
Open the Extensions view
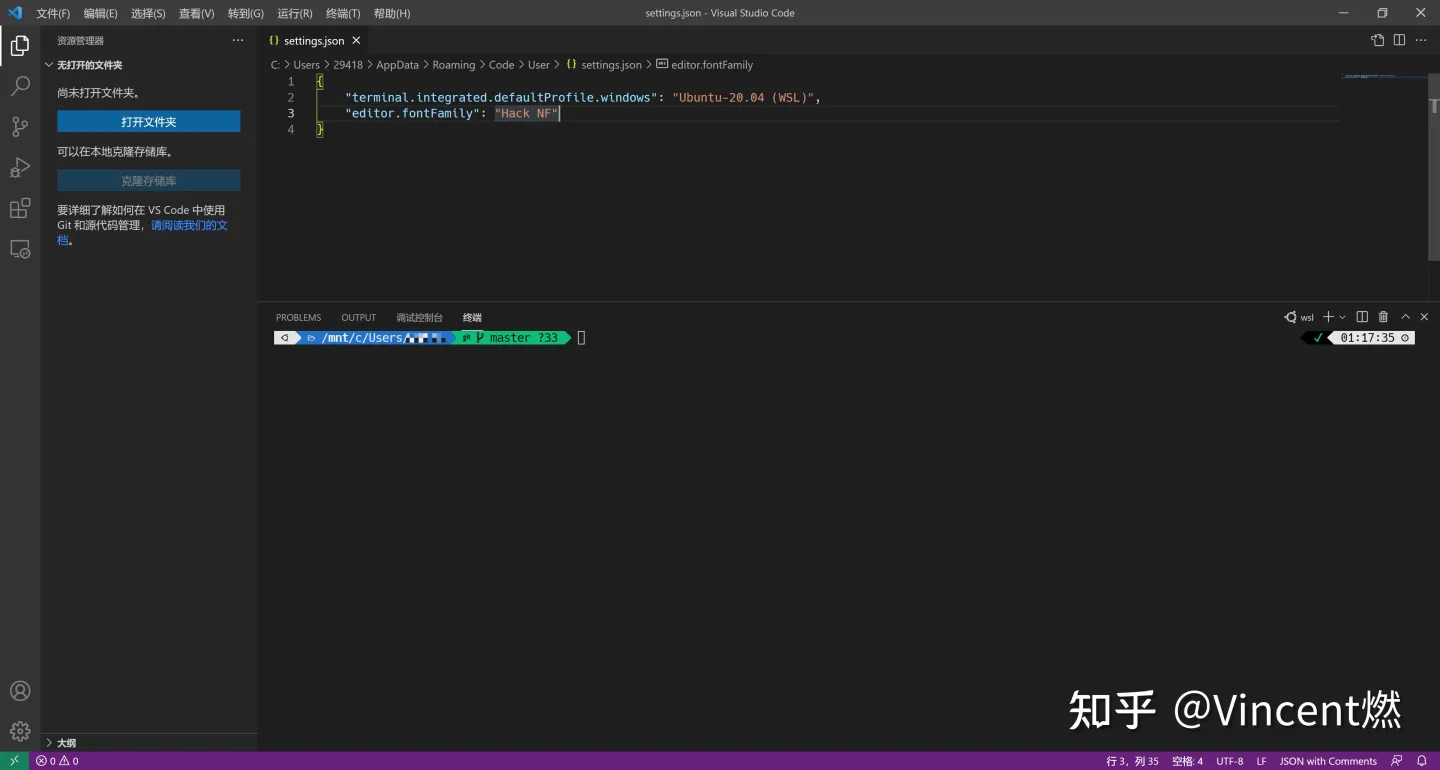pos(20,209)
